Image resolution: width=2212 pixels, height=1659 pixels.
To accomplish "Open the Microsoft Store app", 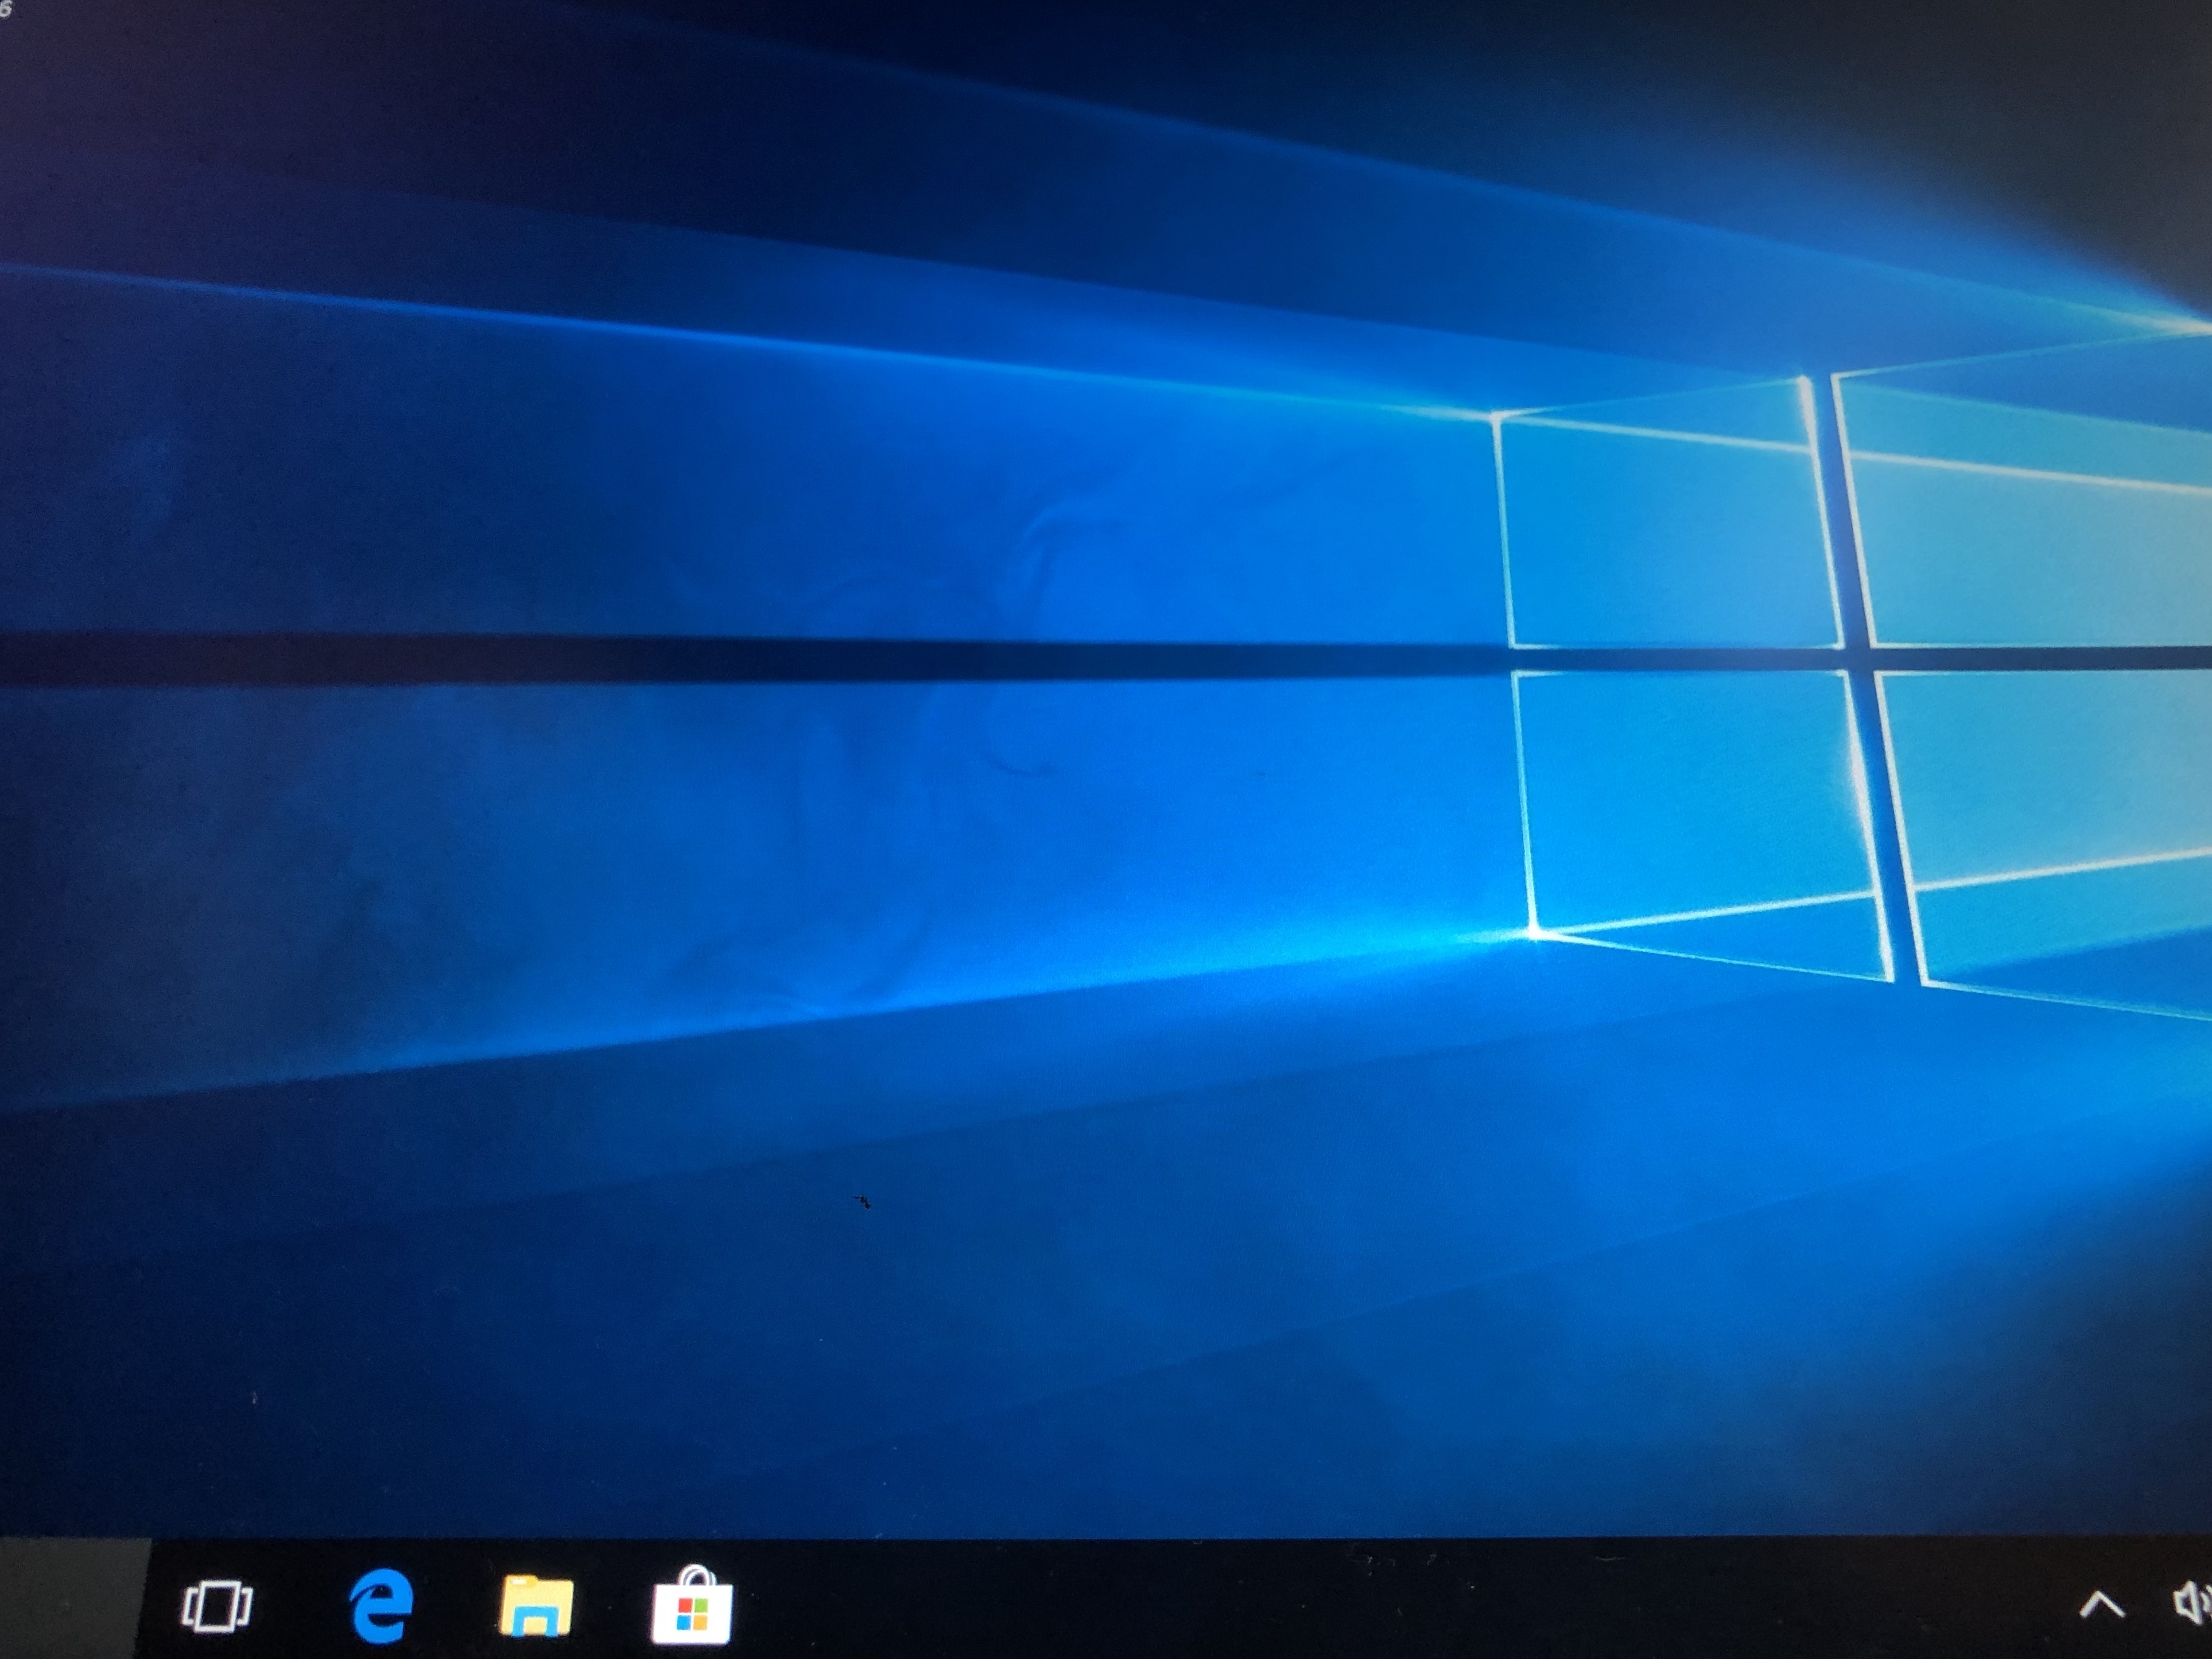I will tap(692, 1606).
